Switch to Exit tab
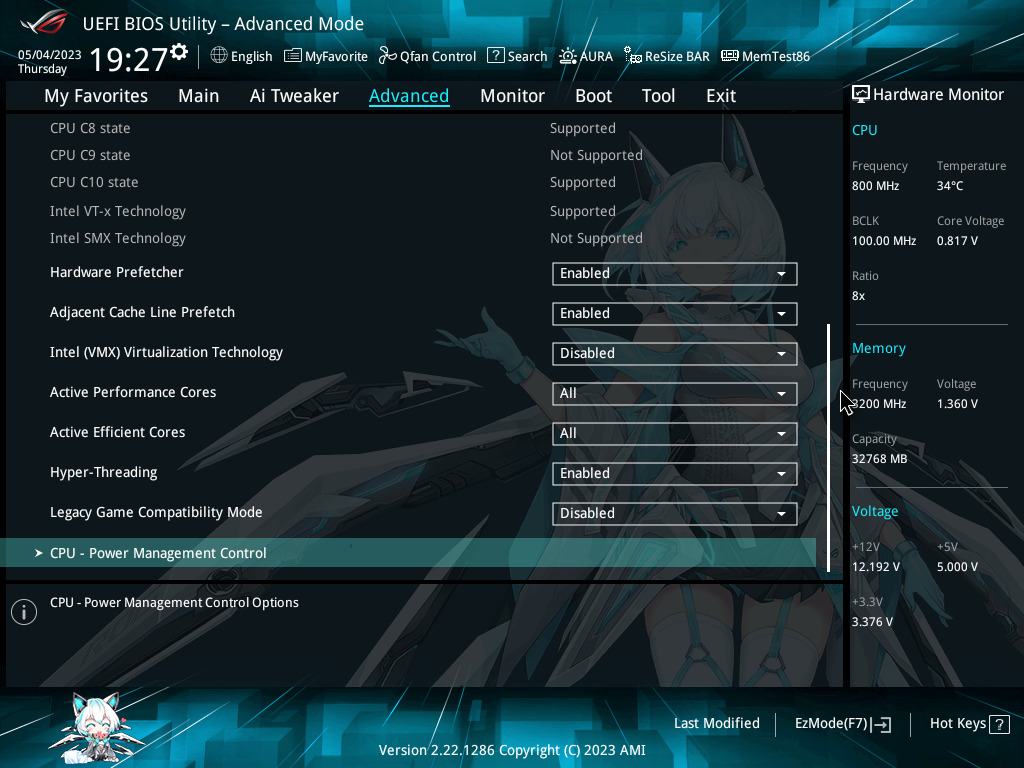1024x768 pixels. [x=721, y=96]
